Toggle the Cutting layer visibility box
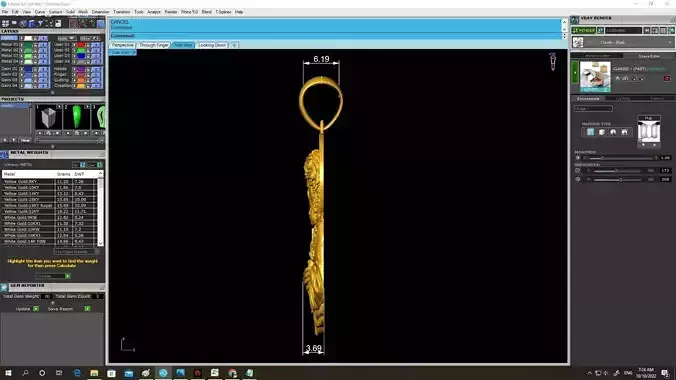The width and height of the screenshot is (676, 380). click(x=75, y=80)
